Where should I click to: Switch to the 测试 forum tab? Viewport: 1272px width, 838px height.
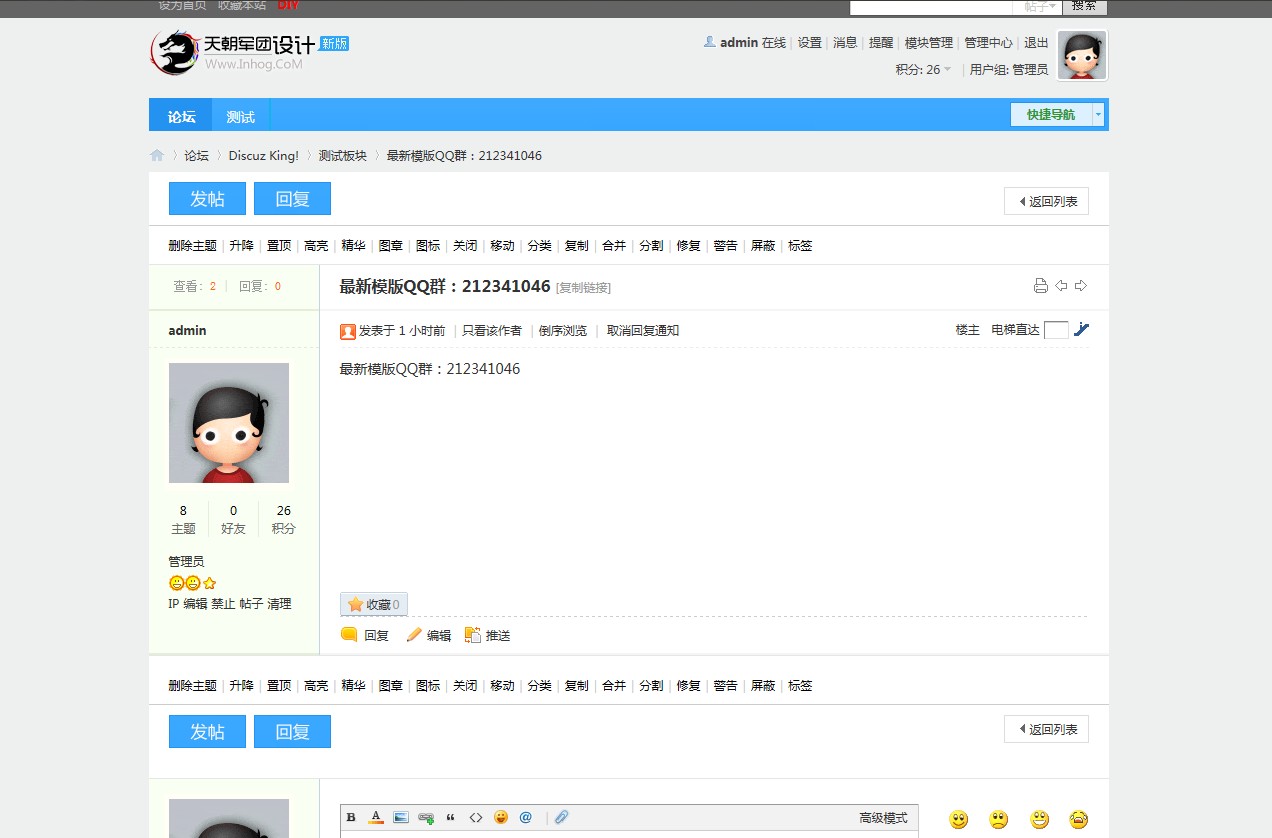(x=240, y=116)
